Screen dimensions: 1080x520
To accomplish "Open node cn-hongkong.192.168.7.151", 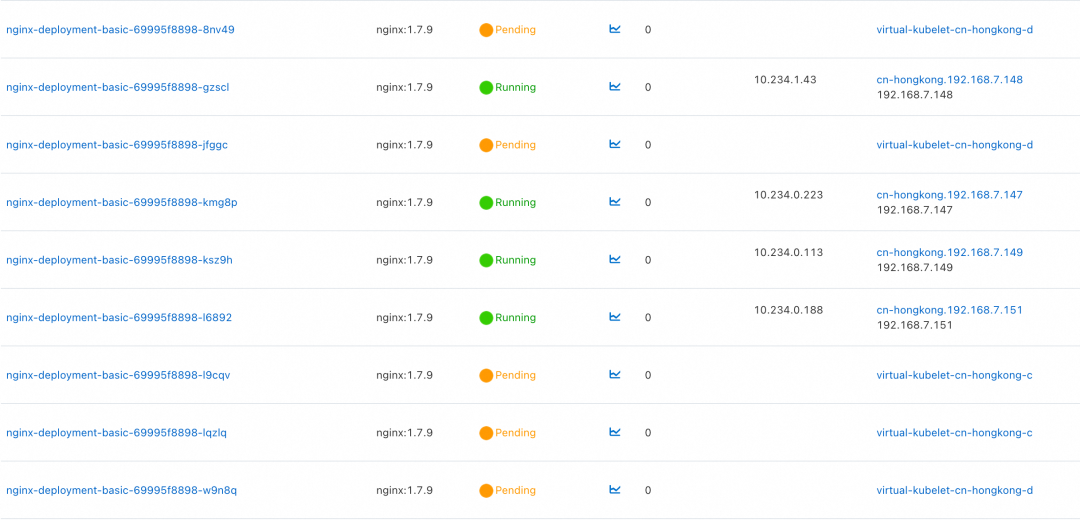I will click(x=949, y=310).
